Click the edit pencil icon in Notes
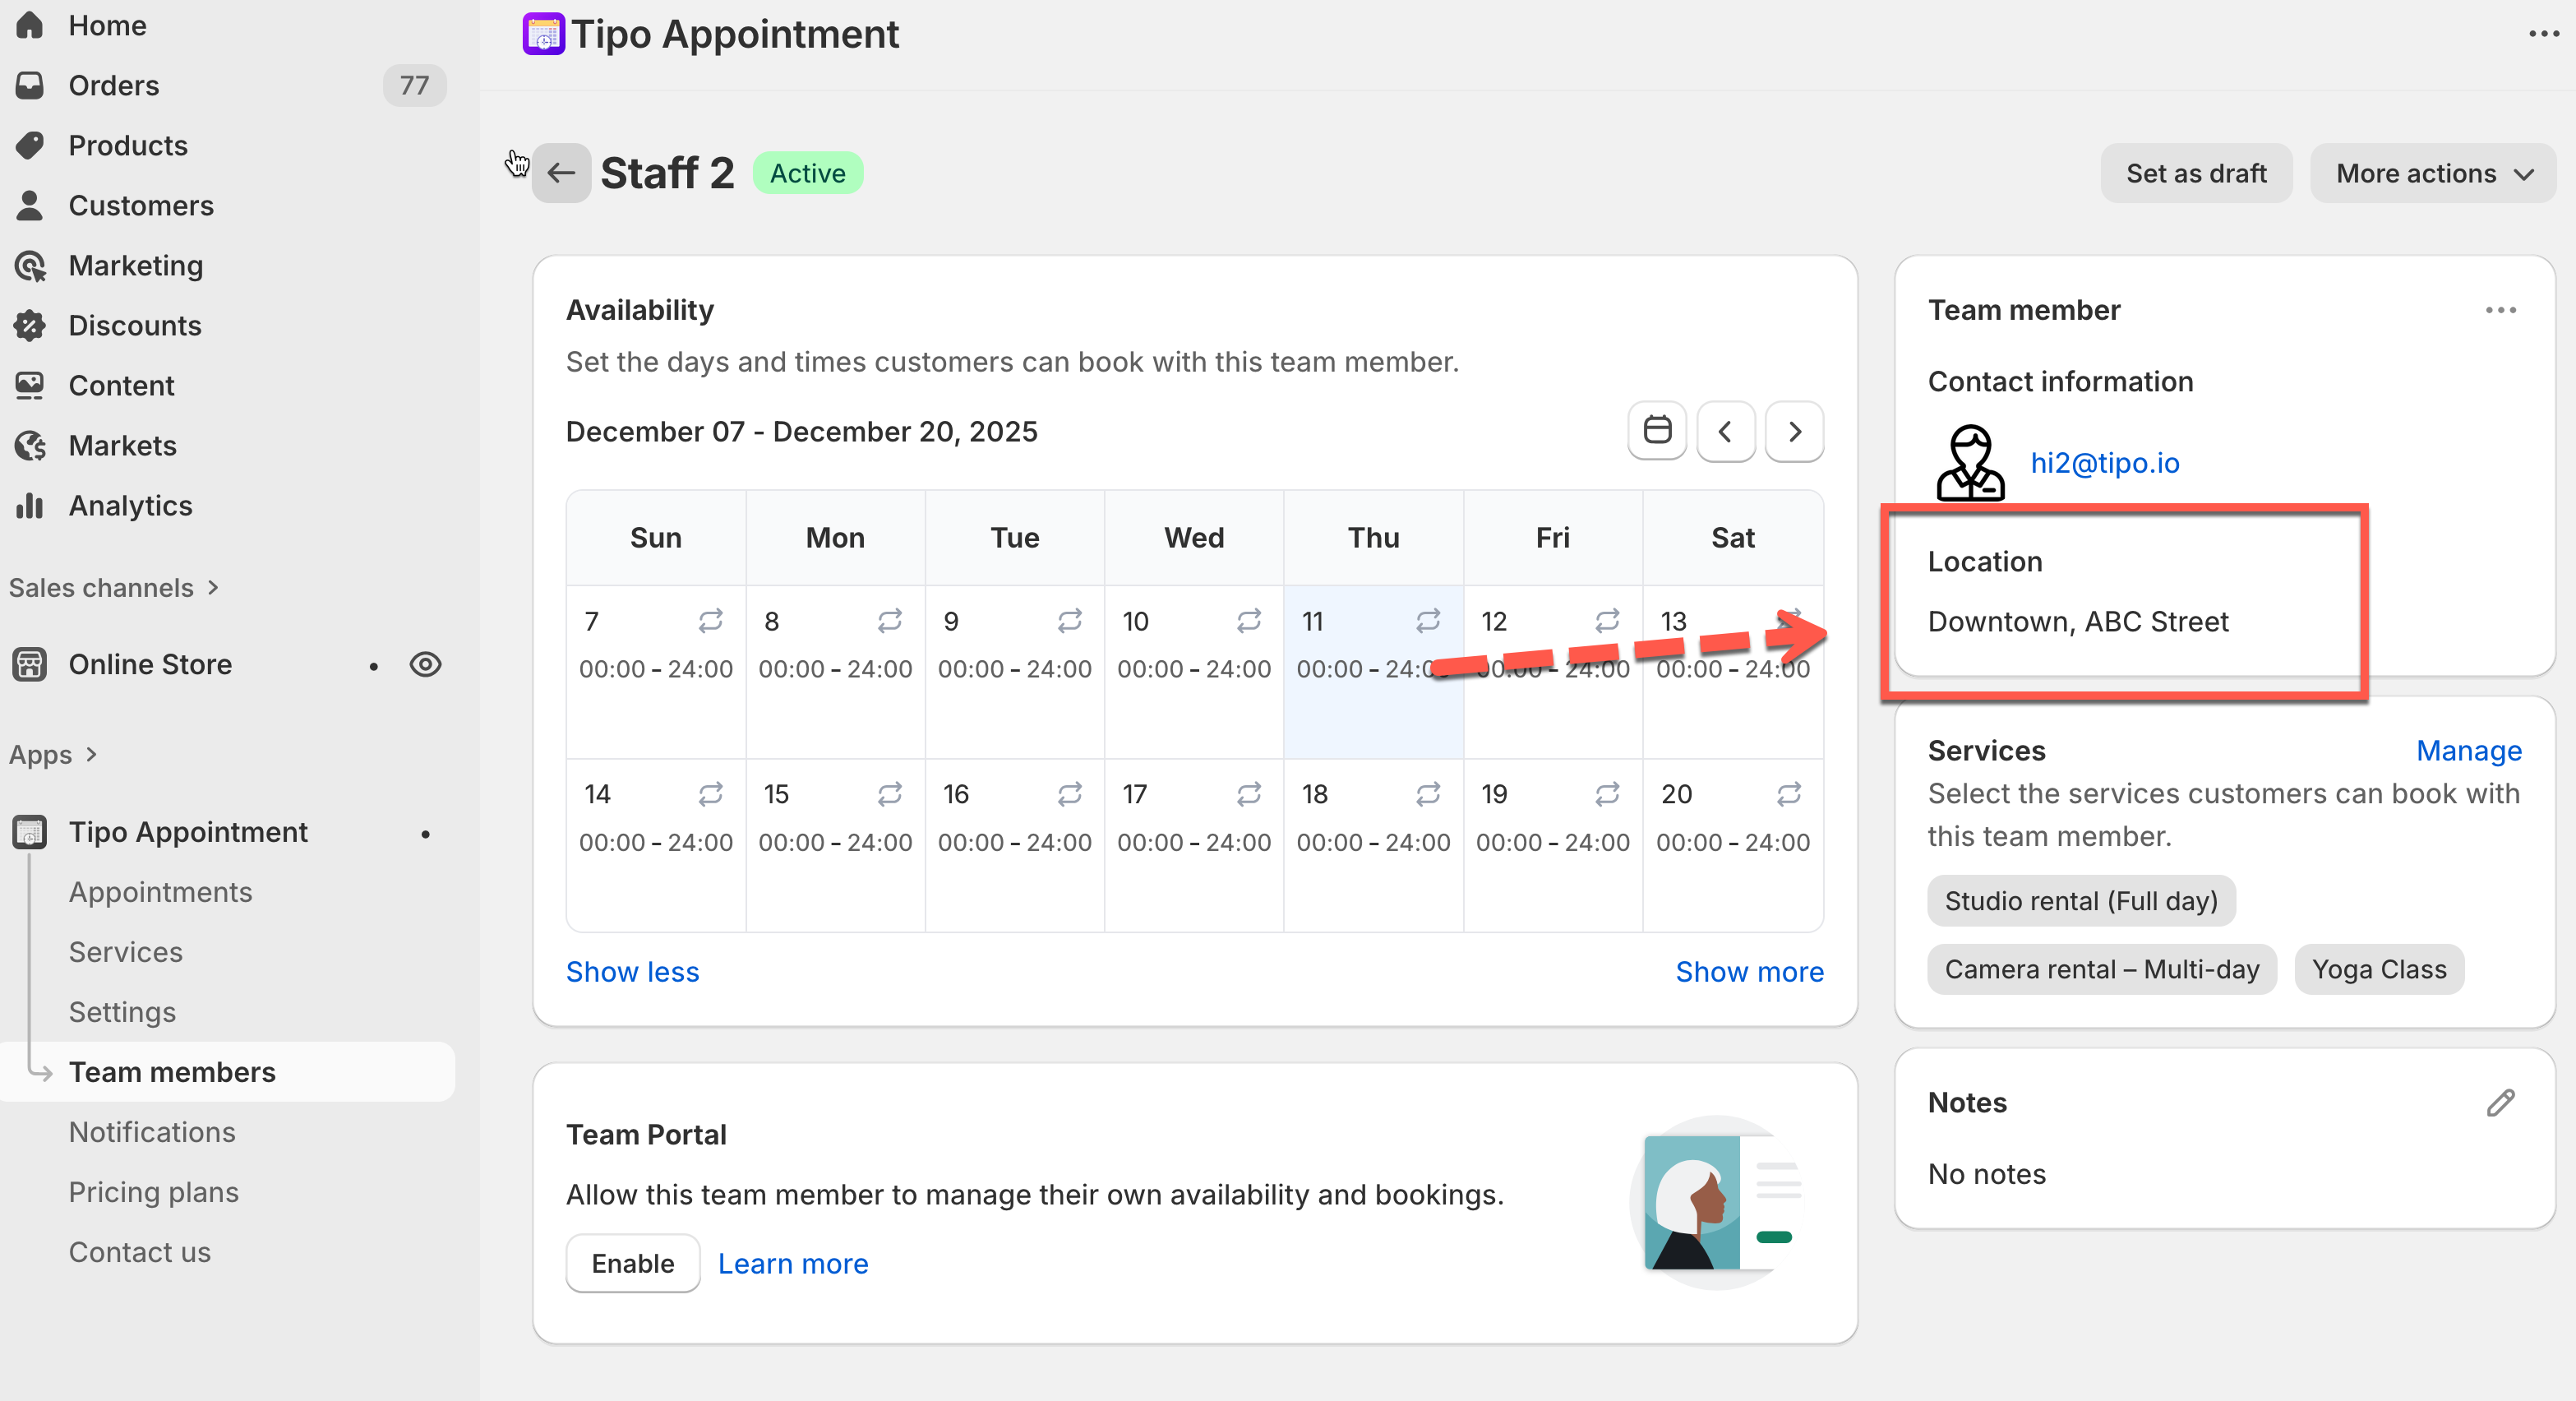Viewport: 2576px width, 1401px height. pos(2500,1102)
